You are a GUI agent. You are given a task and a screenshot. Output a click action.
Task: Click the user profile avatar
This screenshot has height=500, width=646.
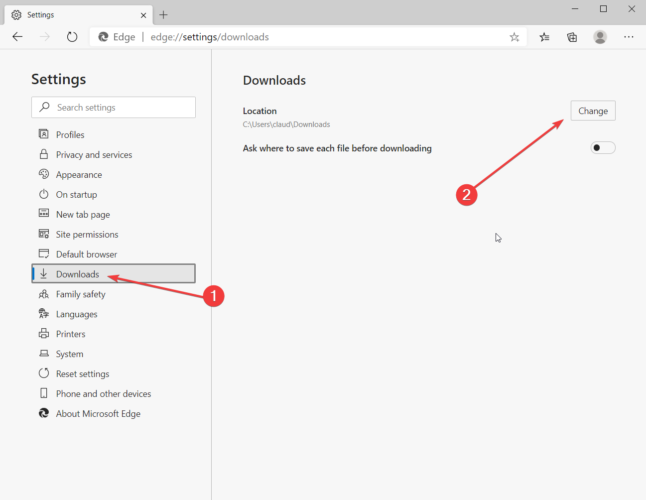coord(600,37)
